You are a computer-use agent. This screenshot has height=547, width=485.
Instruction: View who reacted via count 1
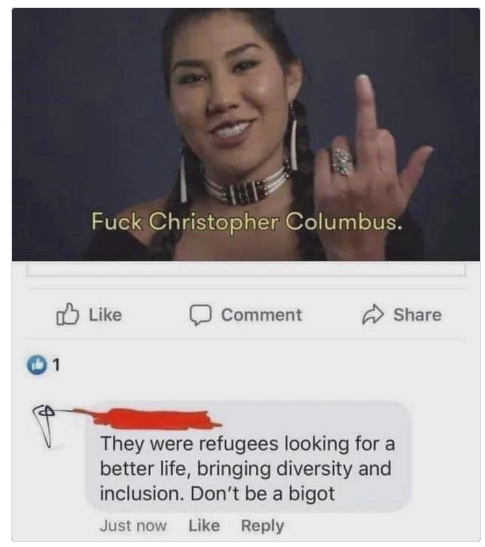pyautogui.click(x=57, y=365)
